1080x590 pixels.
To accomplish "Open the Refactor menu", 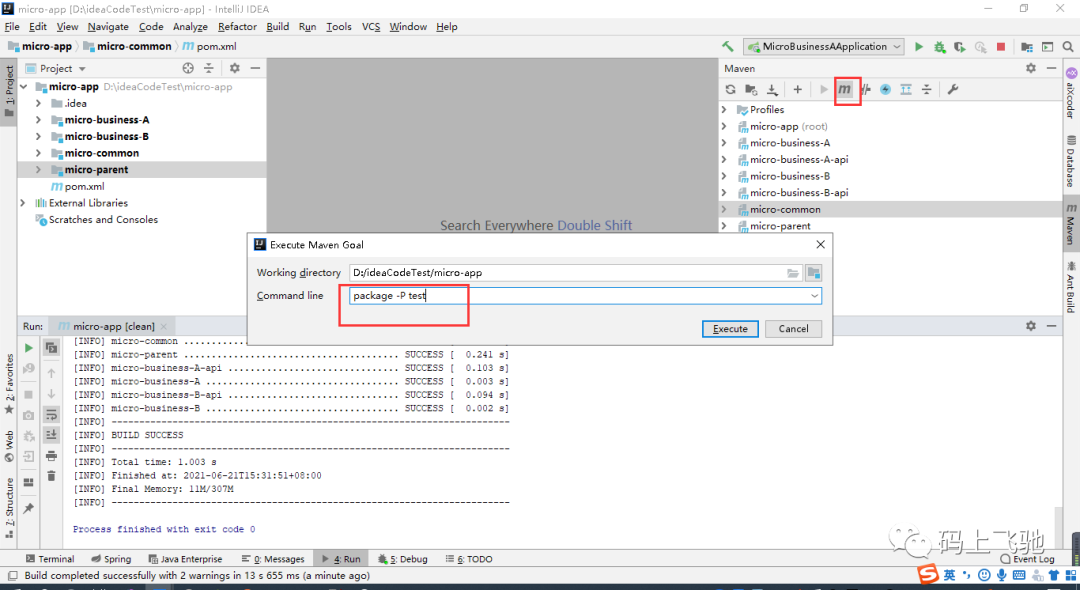I will pos(237,27).
